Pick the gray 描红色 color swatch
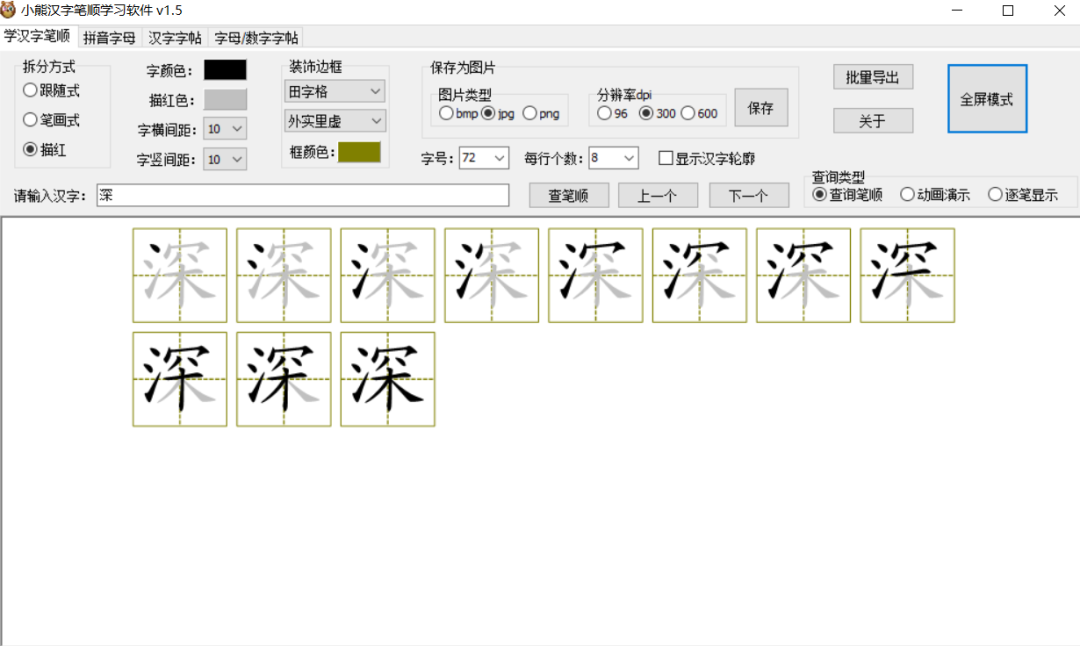The image size is (1080, 646). tap(225, 99)
